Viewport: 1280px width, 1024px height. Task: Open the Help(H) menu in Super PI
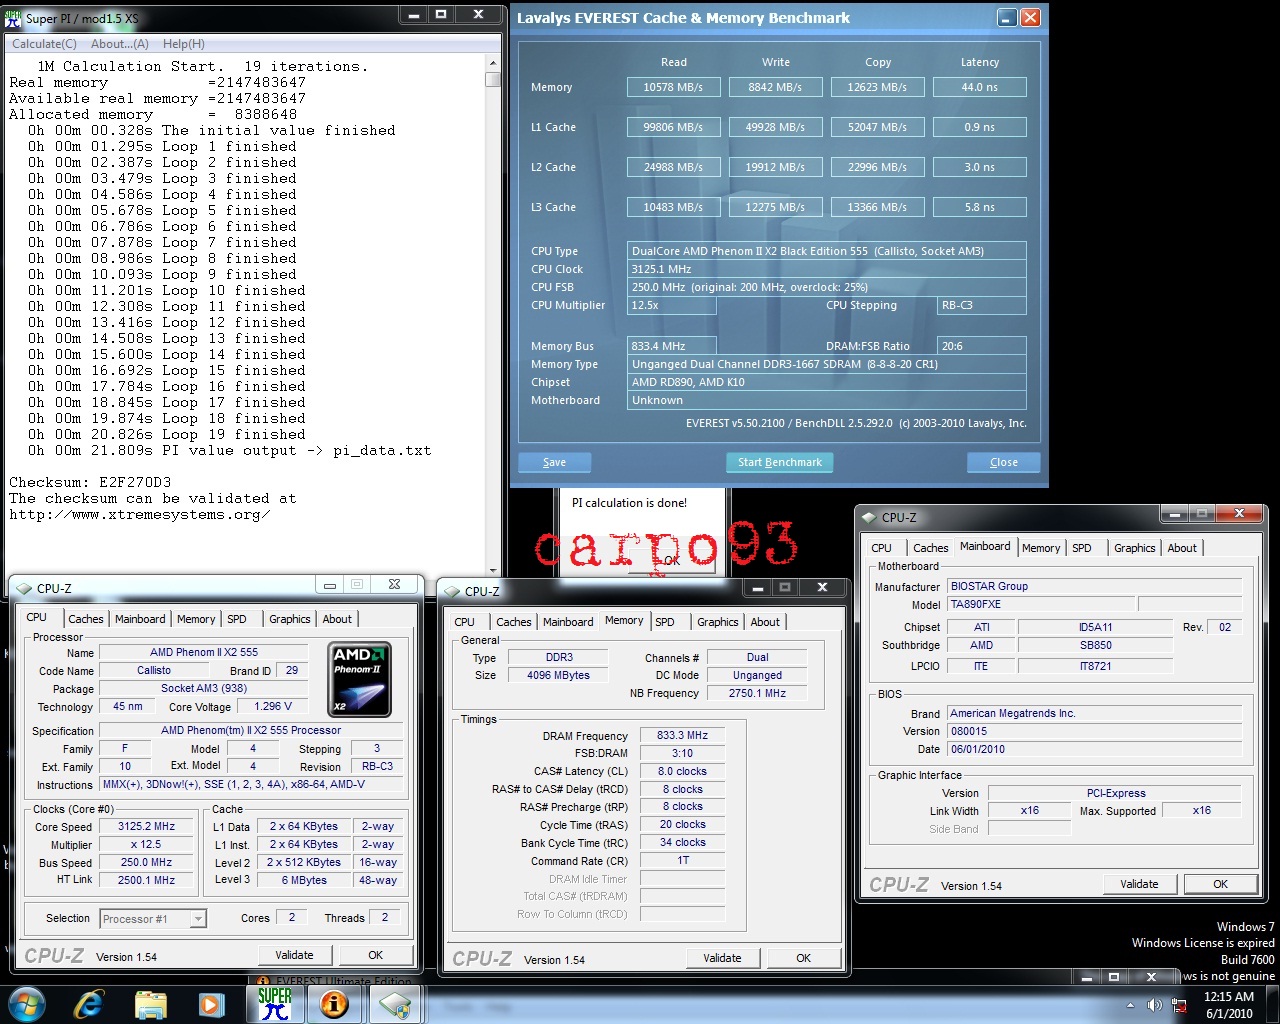point(184,43)
